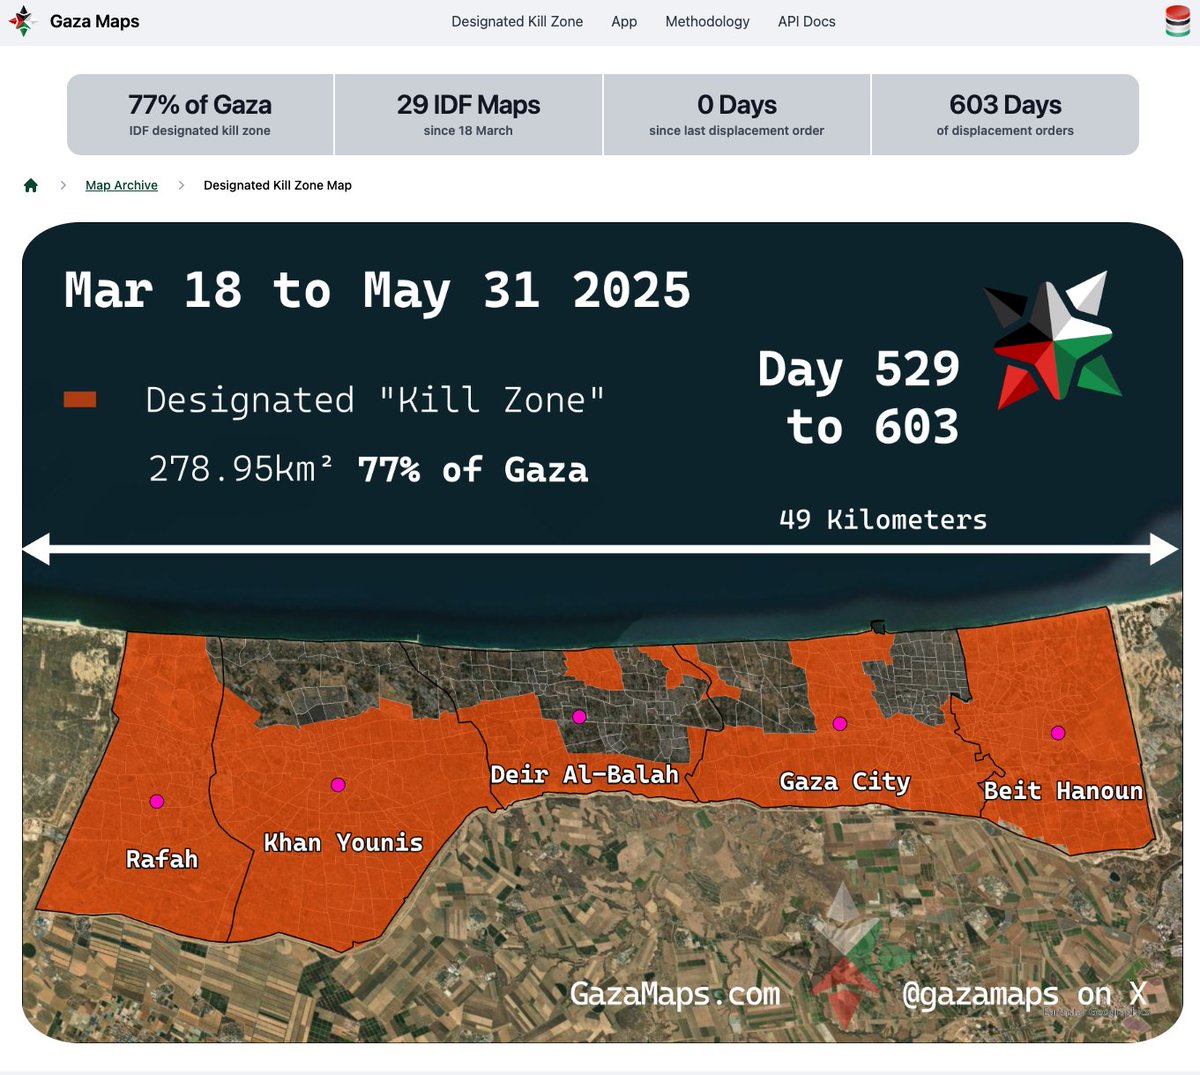Click the Deir Al-Balah map label
1200x1075 pixels.
[584, 774]
